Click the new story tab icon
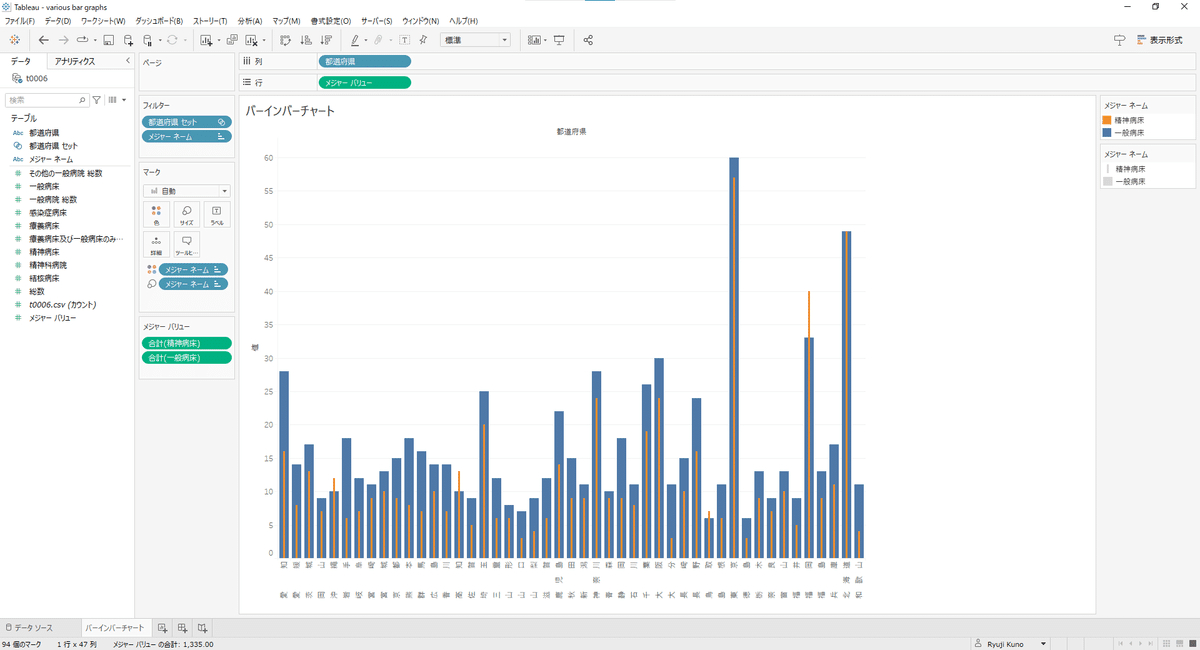Image resolution: width=1200 pixels, height=650 pixels. (x=202, y=628)
